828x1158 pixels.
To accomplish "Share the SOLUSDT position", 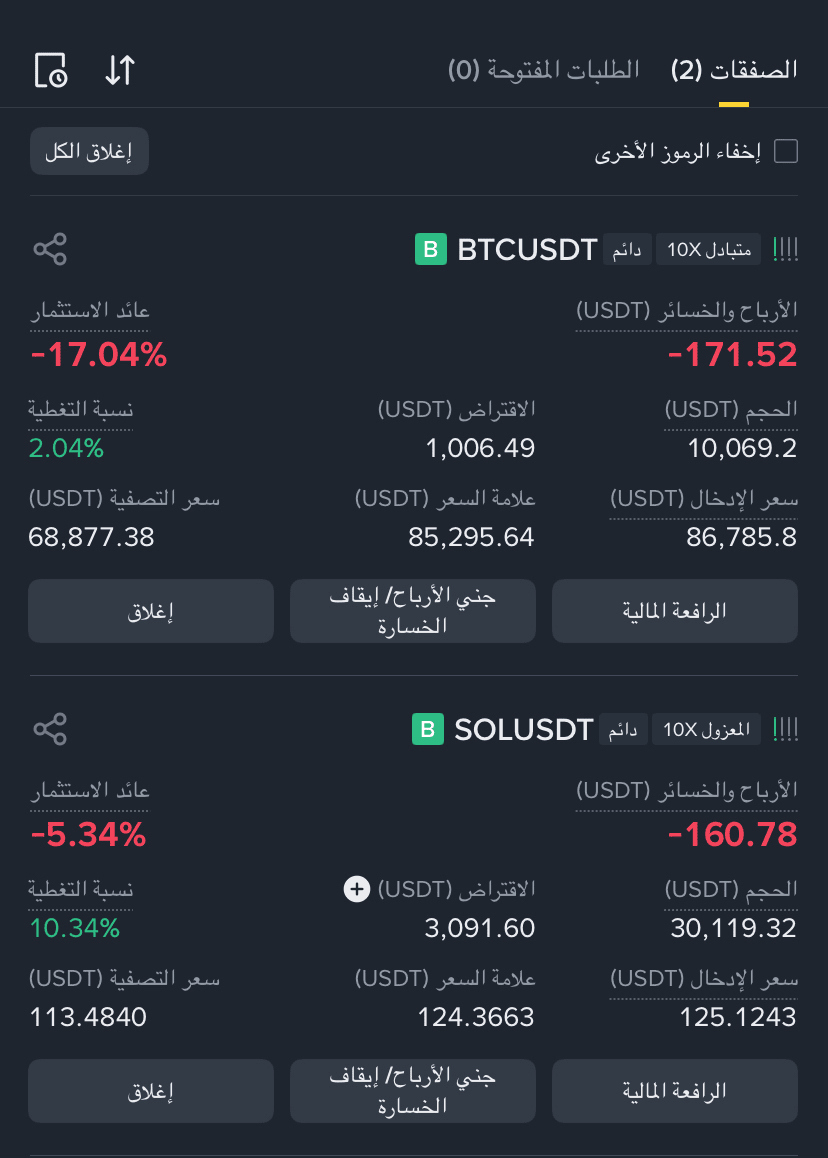I will [50, 729].
